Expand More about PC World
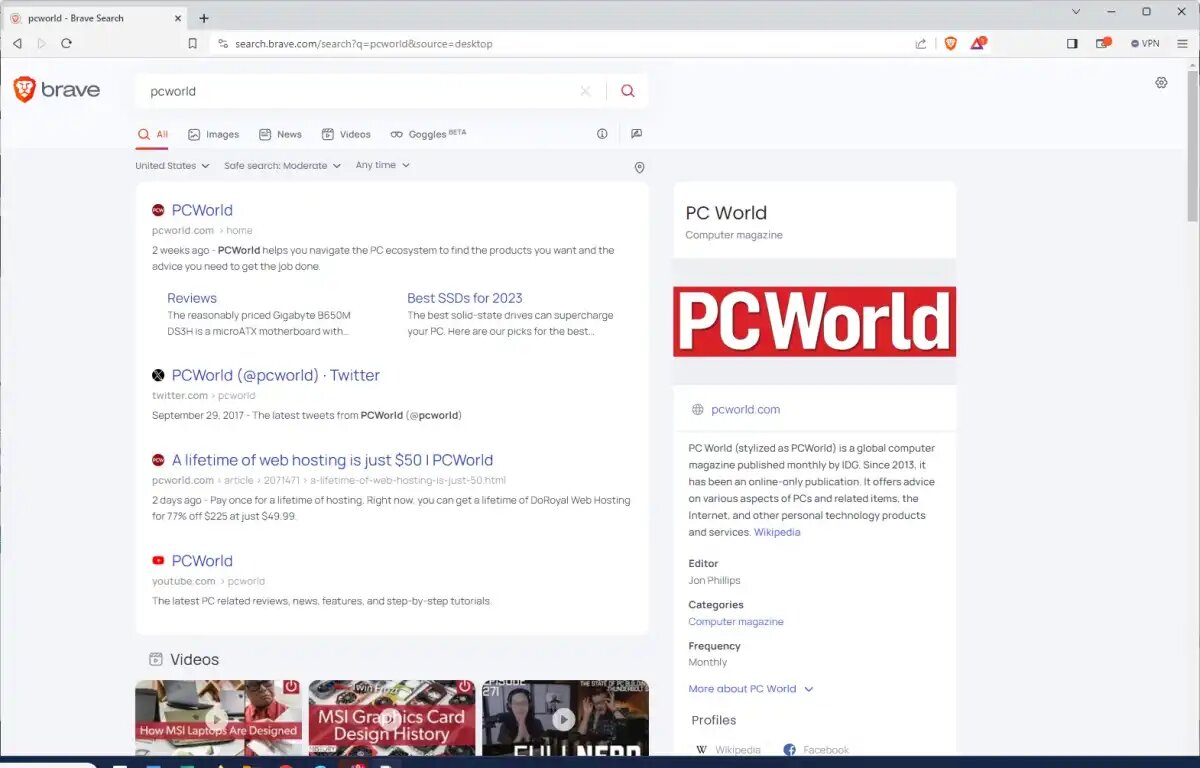The height and width of the screenshot is (768, 1200). tap(751, 689)
